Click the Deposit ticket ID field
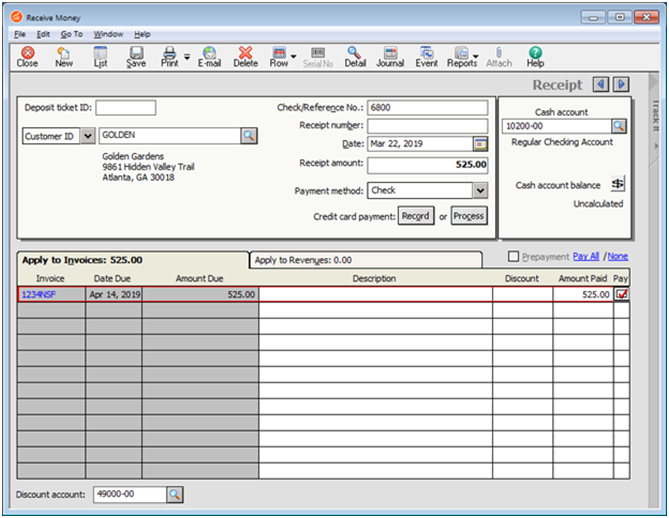 [x=126, y=108]
